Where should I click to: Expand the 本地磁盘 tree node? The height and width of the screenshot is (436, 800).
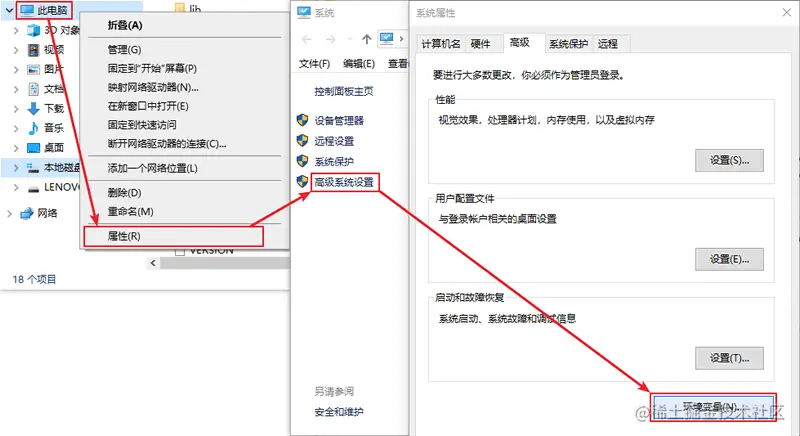tap(16, 167)
